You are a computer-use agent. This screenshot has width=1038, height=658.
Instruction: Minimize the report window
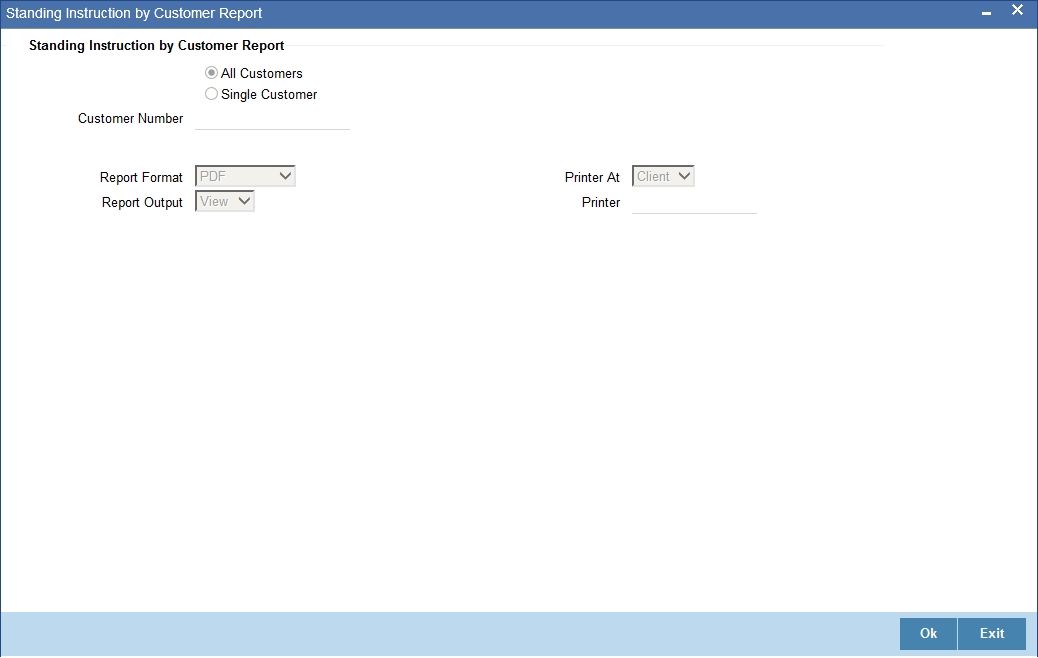(x=986, y=13)
